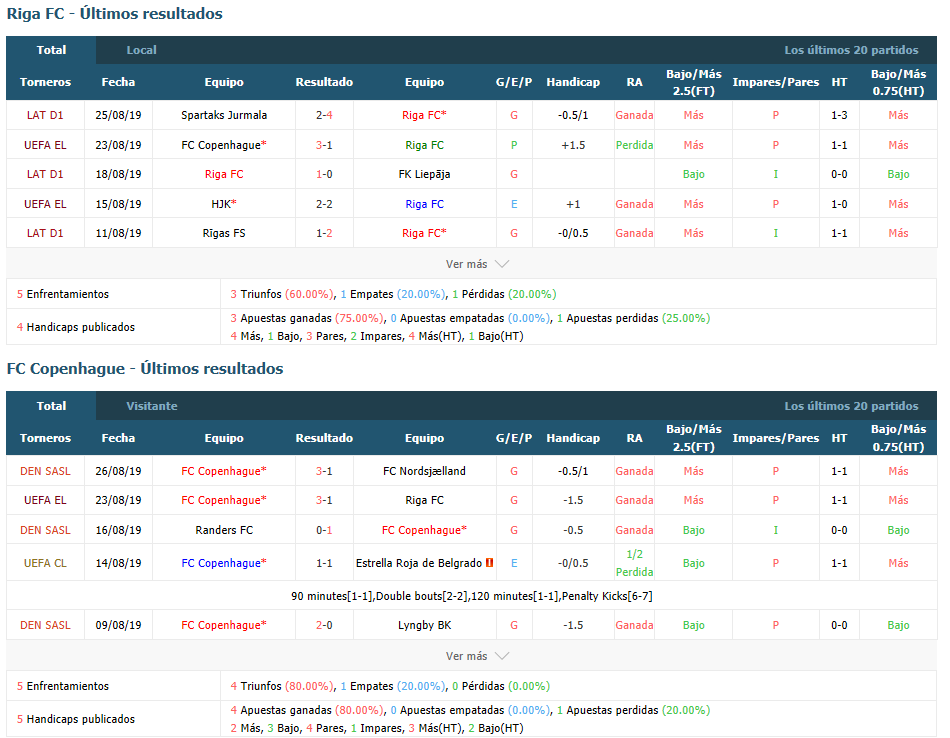Open Visitante tab in FC Copenhague results

tap(151, 406)
